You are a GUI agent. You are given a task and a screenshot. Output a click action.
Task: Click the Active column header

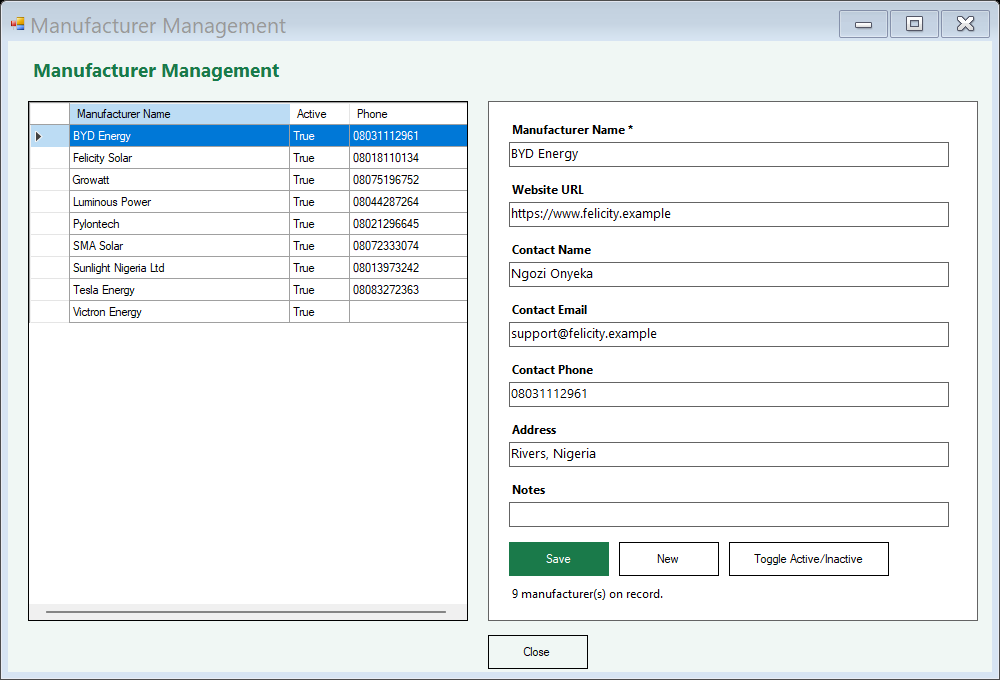coord(320,114)
